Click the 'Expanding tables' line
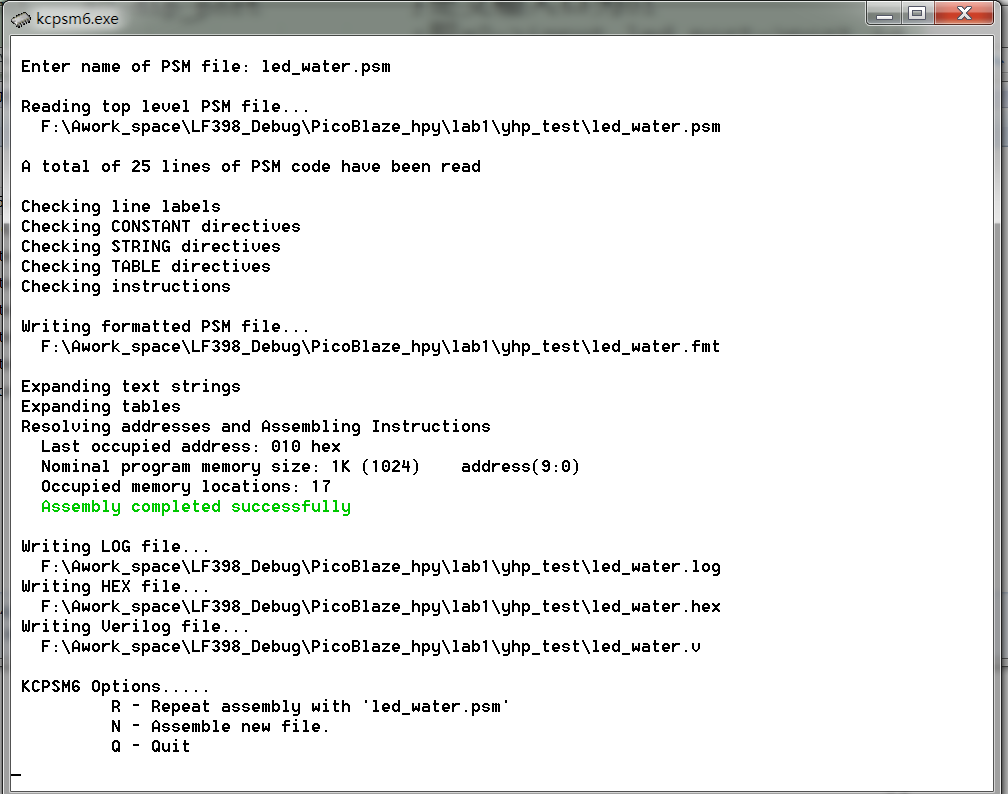This screenshot has width=1008, height=794. click(x=101, y=406)
